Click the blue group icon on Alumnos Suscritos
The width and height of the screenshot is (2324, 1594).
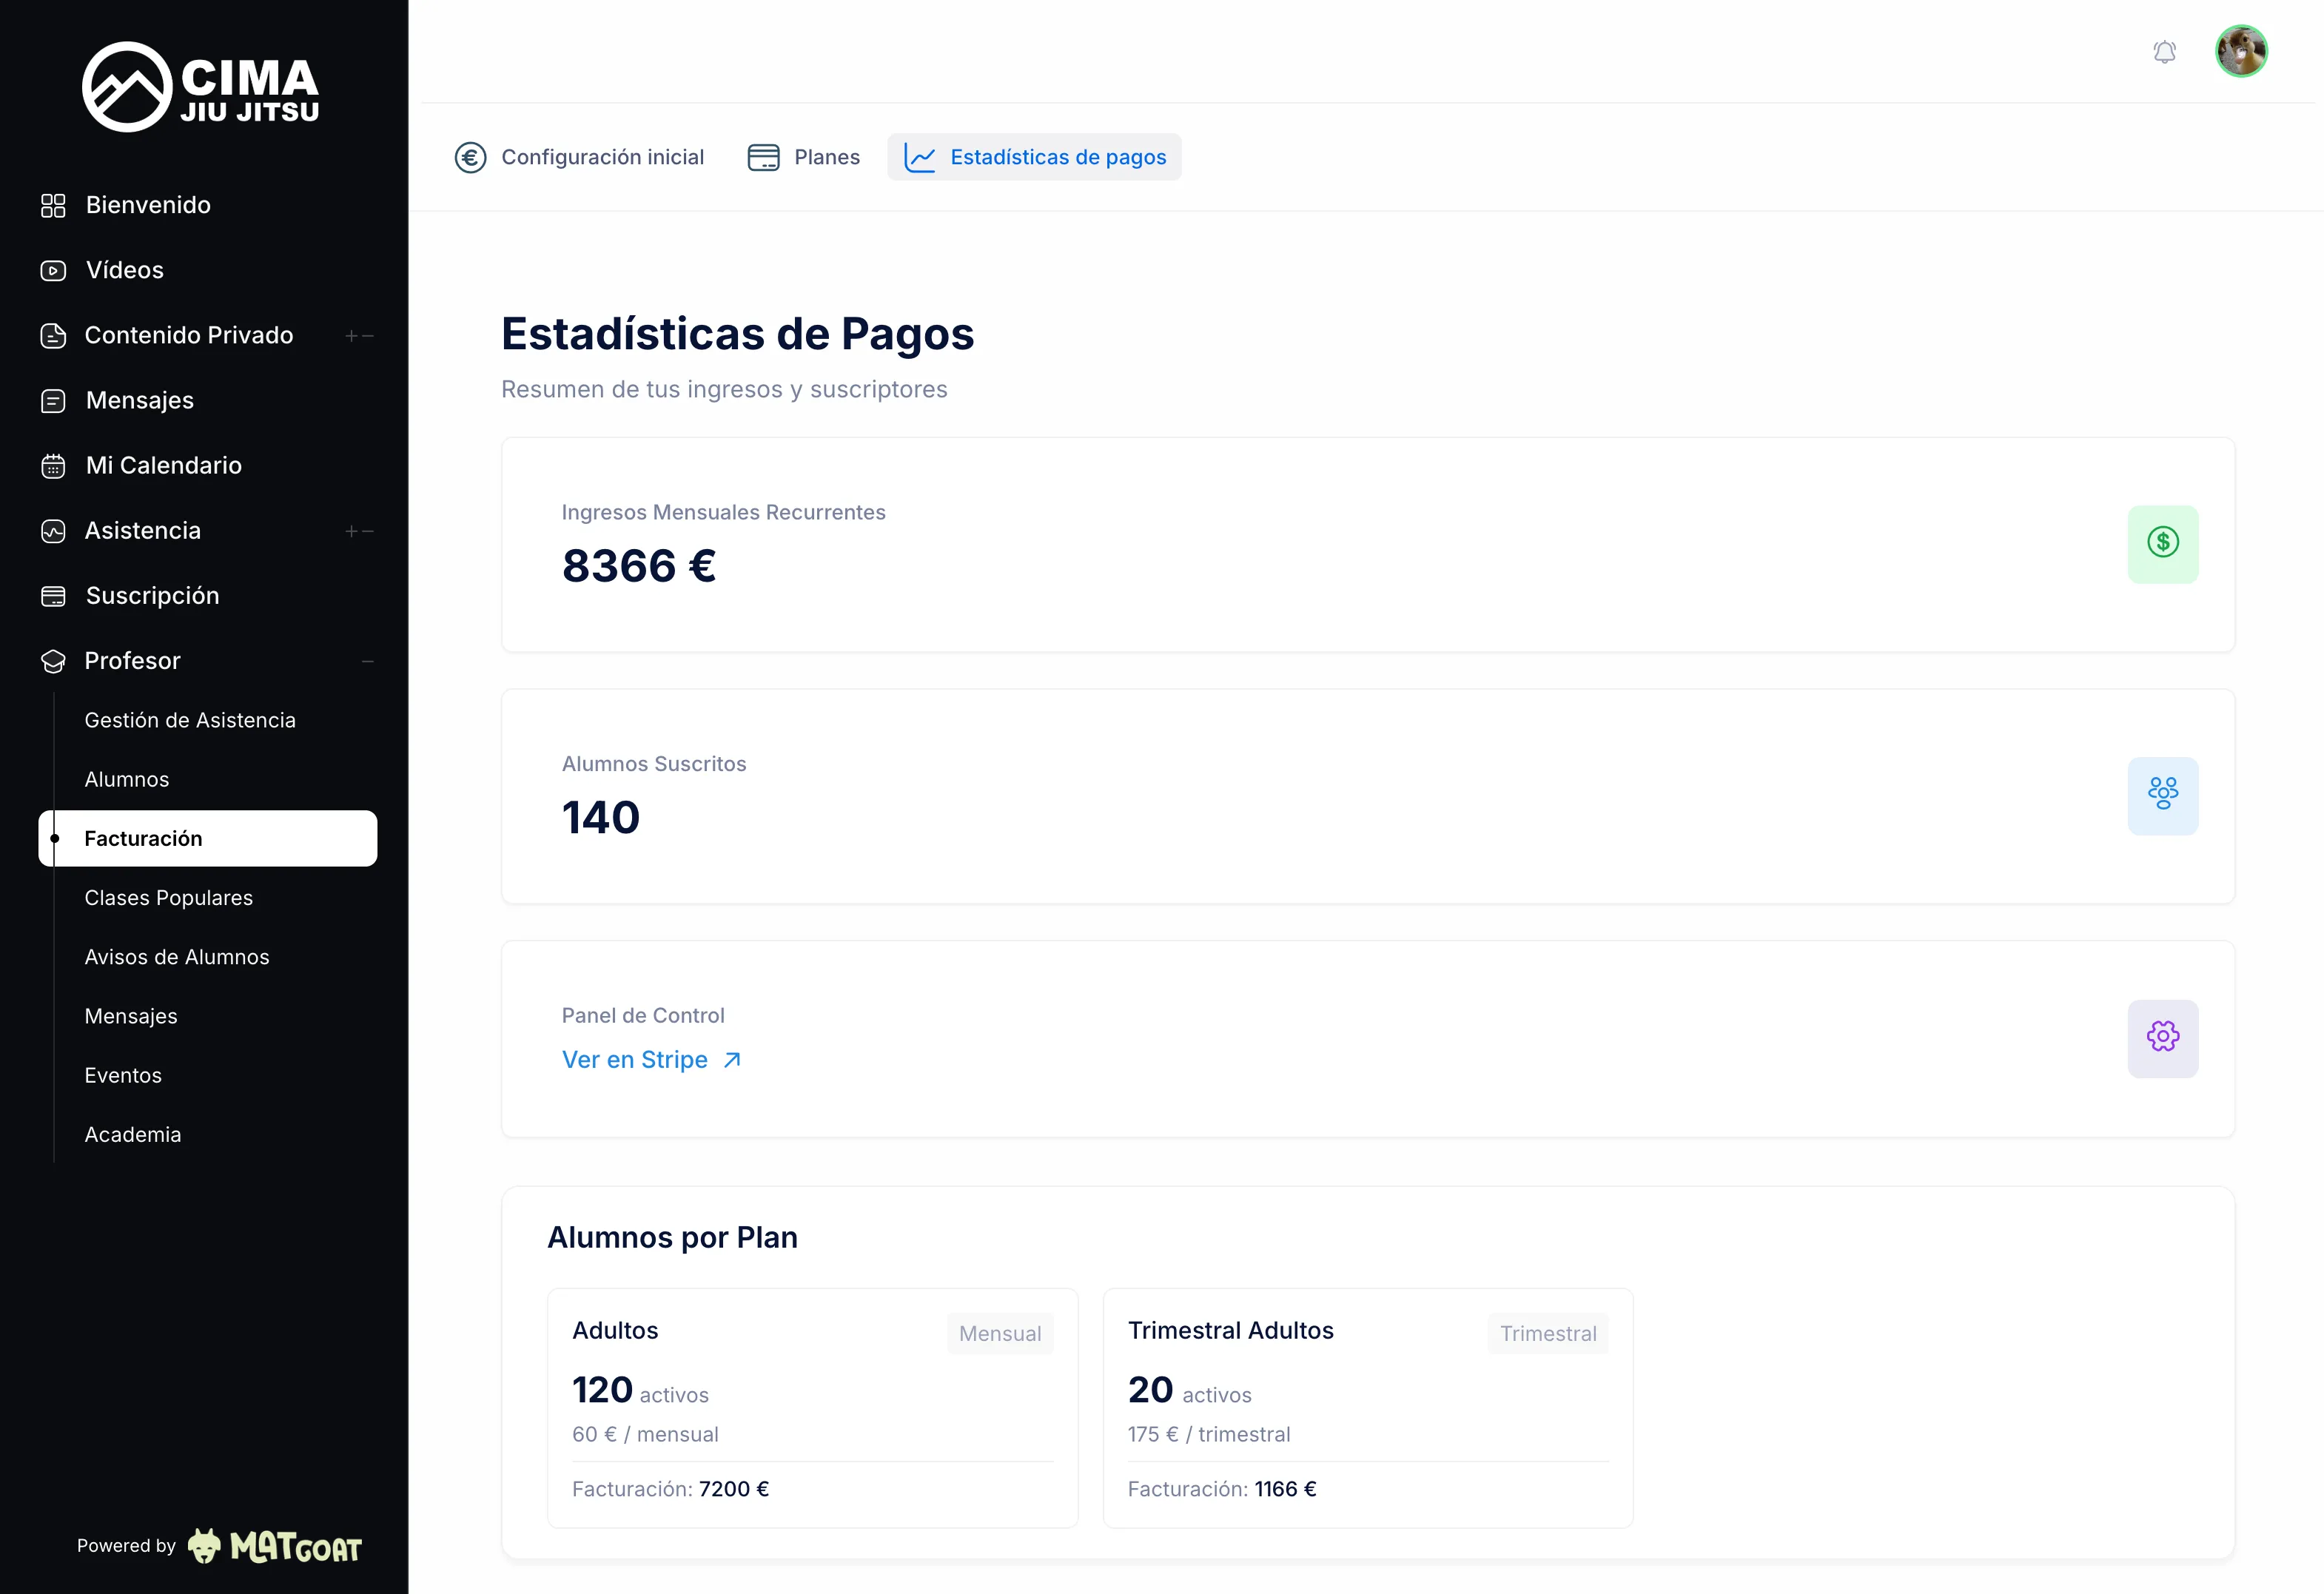pyautogui.click(x=2163, y=795)
